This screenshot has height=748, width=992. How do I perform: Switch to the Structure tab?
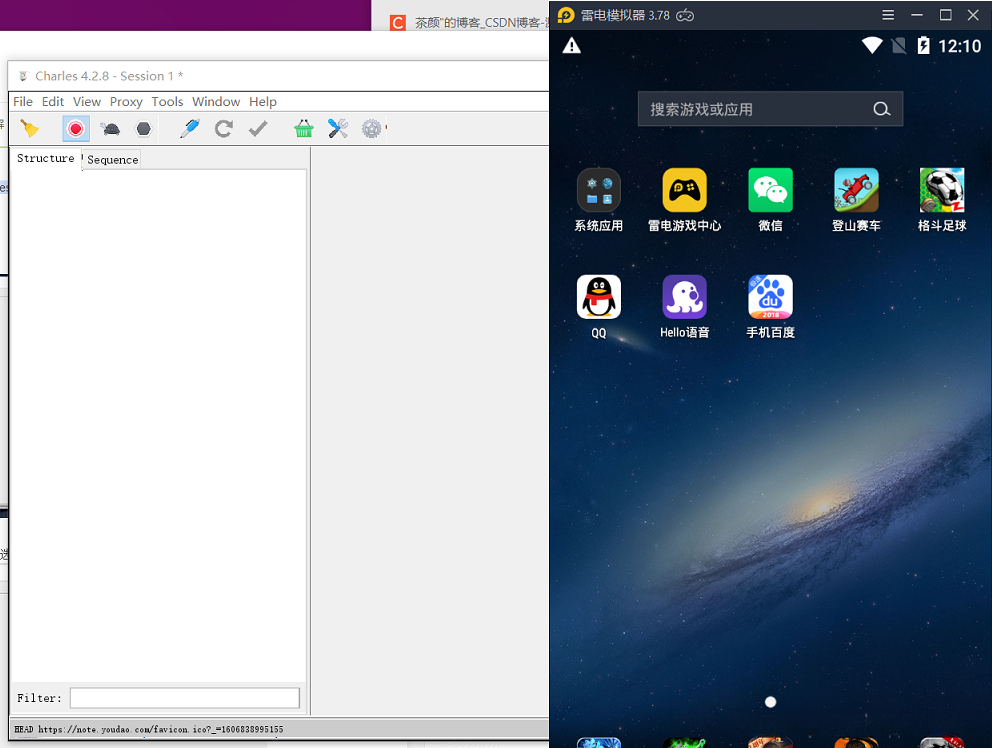(46, 158)
